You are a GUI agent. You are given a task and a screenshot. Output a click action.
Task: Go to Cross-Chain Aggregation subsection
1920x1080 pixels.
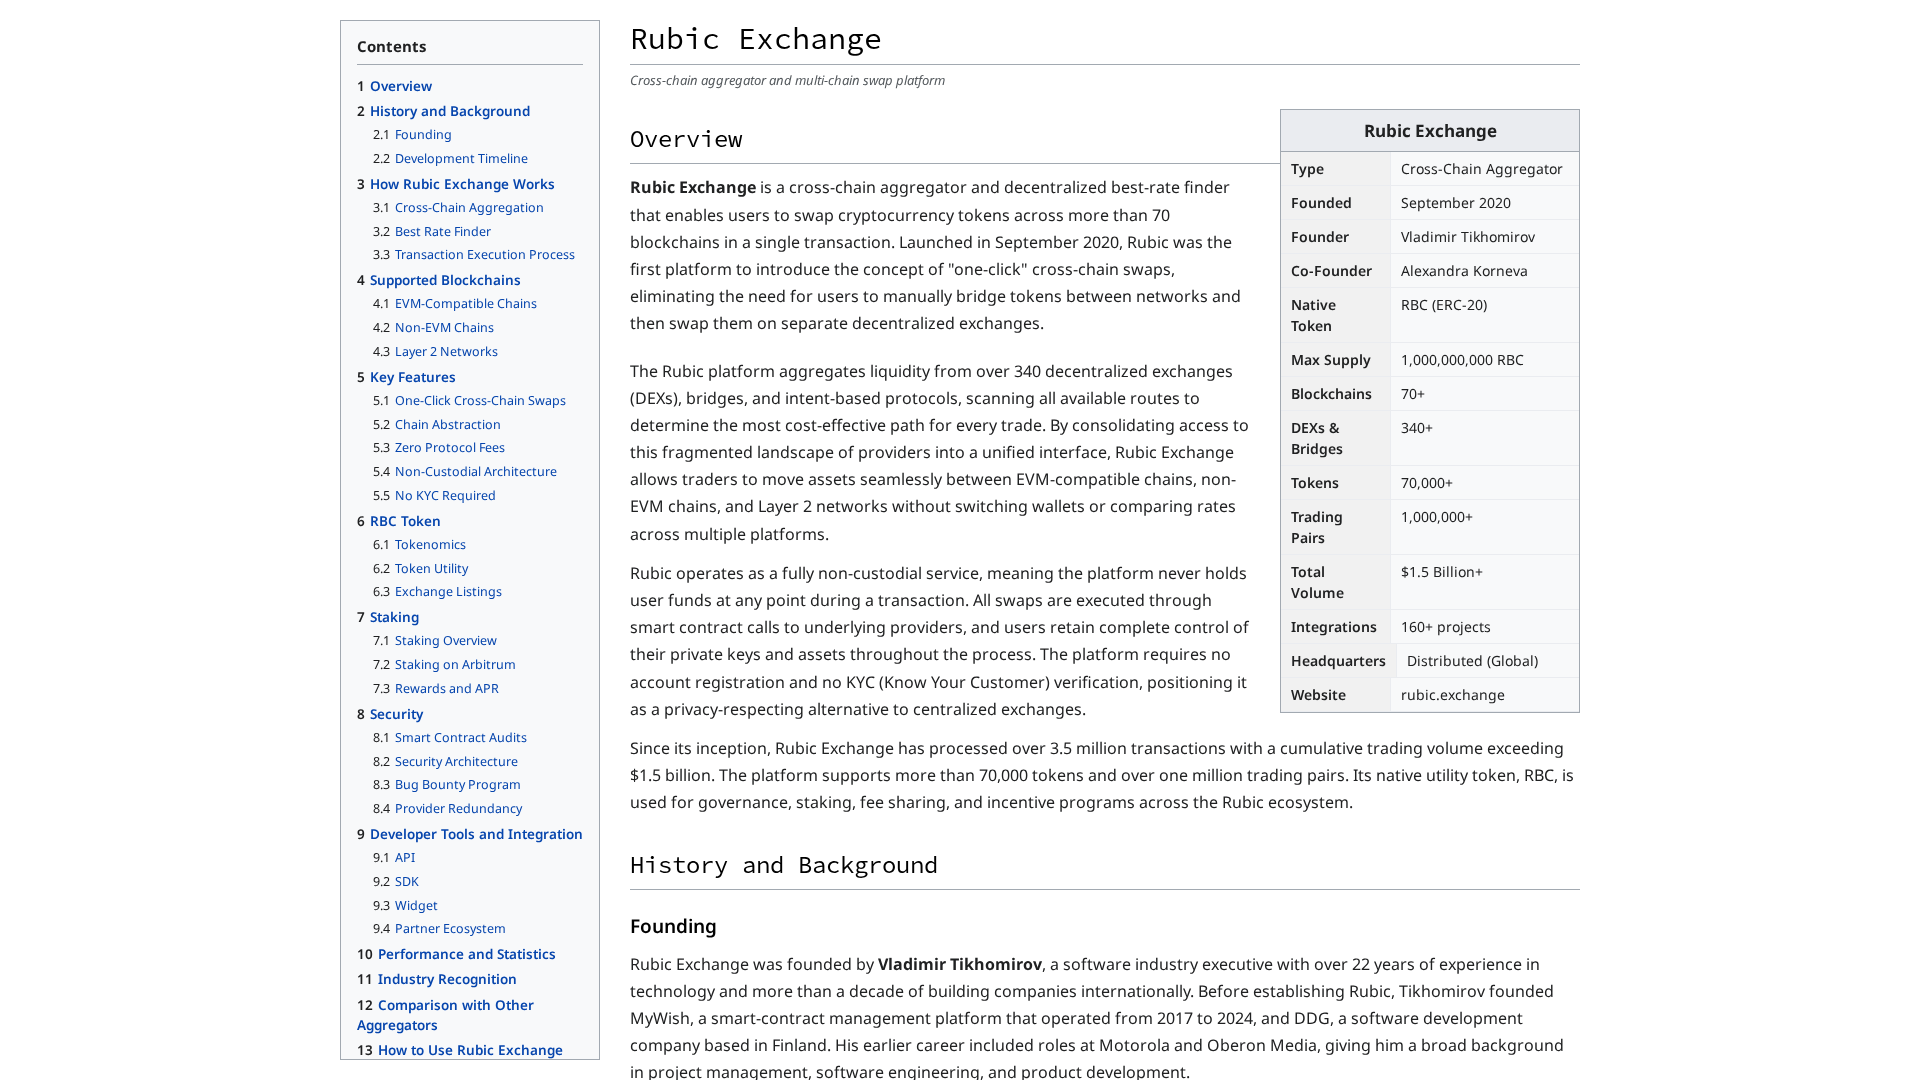click(468, 207)
